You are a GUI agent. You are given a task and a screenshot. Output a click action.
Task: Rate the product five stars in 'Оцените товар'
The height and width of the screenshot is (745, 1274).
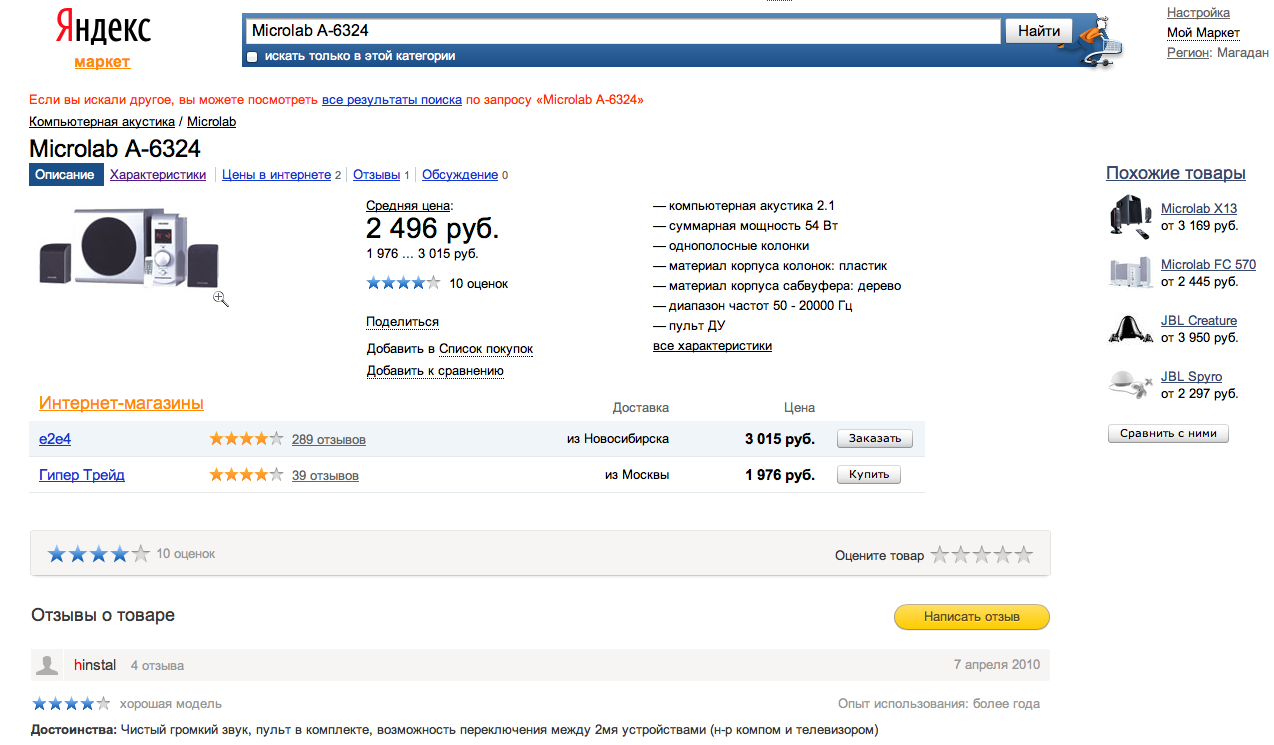(1023, 555)
